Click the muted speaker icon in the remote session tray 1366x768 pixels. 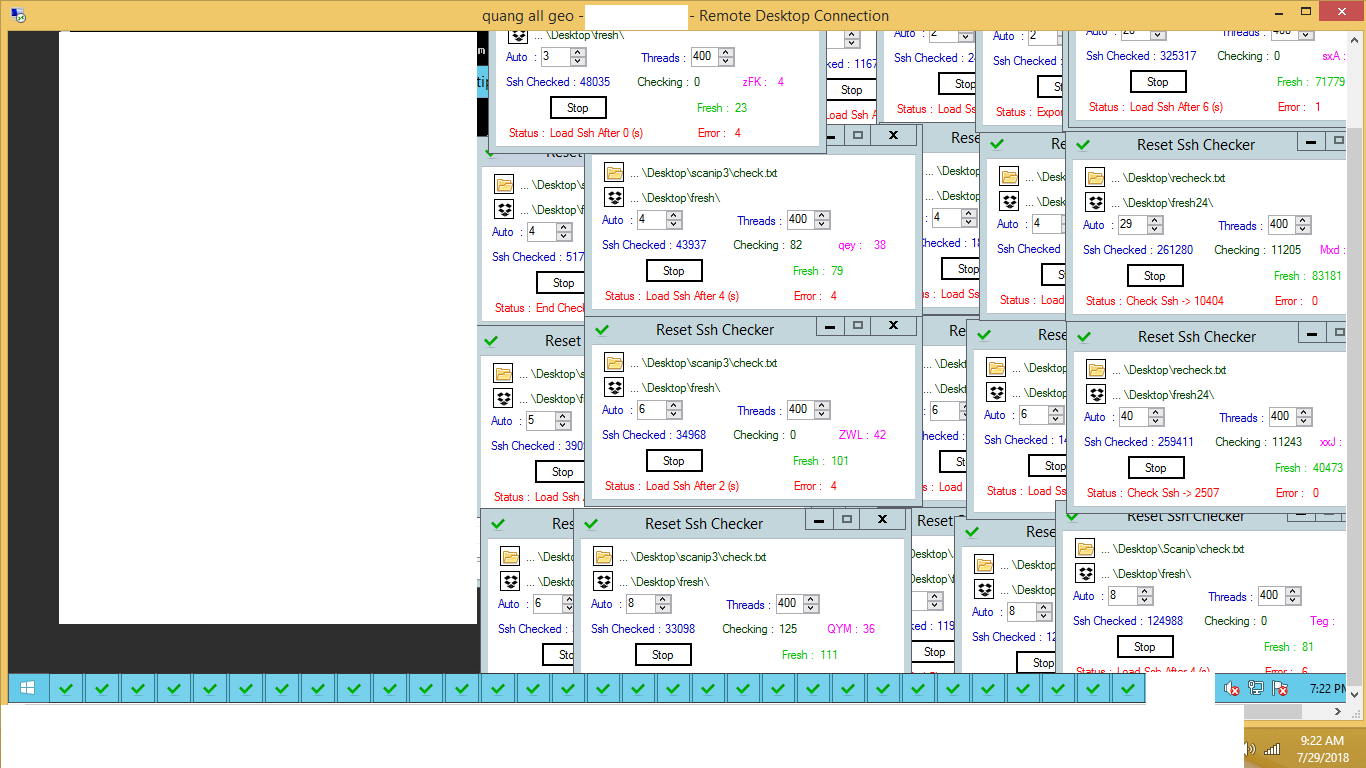point(1231,688)
